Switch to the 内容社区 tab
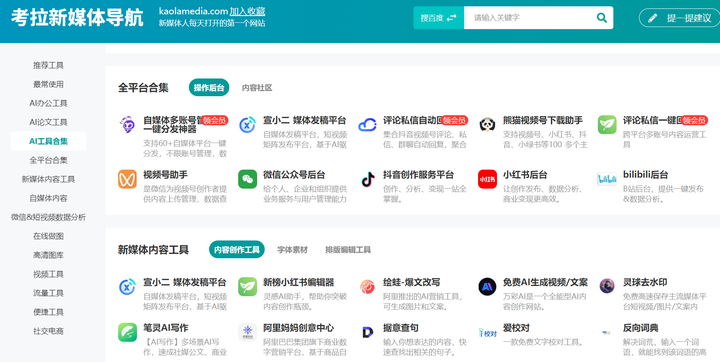 (x=257, y=88)
